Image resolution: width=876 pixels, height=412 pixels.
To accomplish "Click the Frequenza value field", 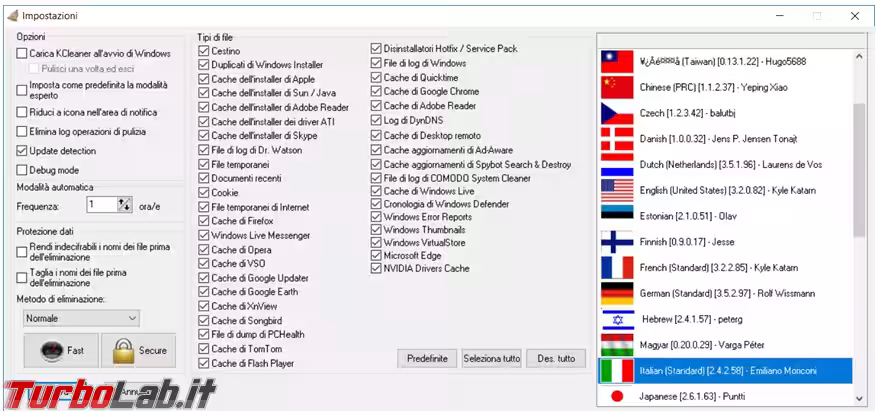I will [x=102, y=205].
